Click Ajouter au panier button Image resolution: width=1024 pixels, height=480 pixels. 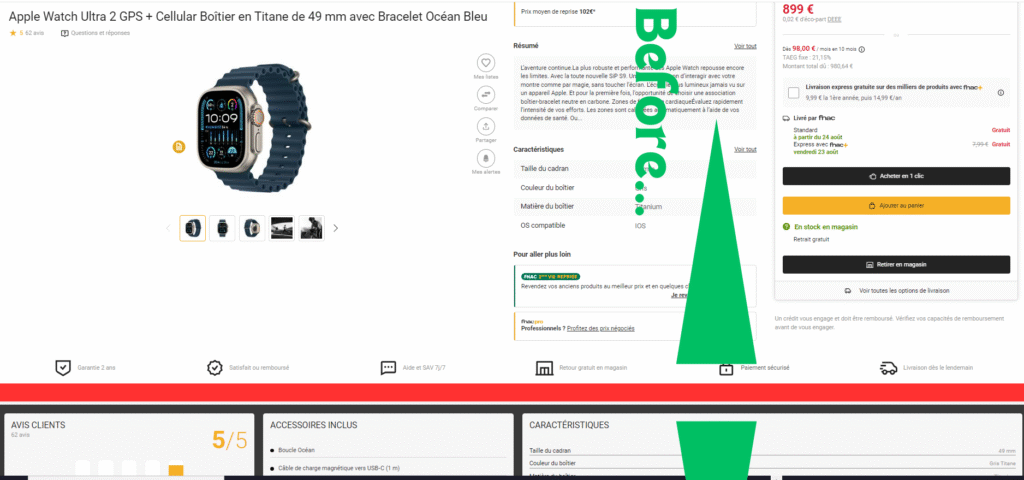click(896, 206)
